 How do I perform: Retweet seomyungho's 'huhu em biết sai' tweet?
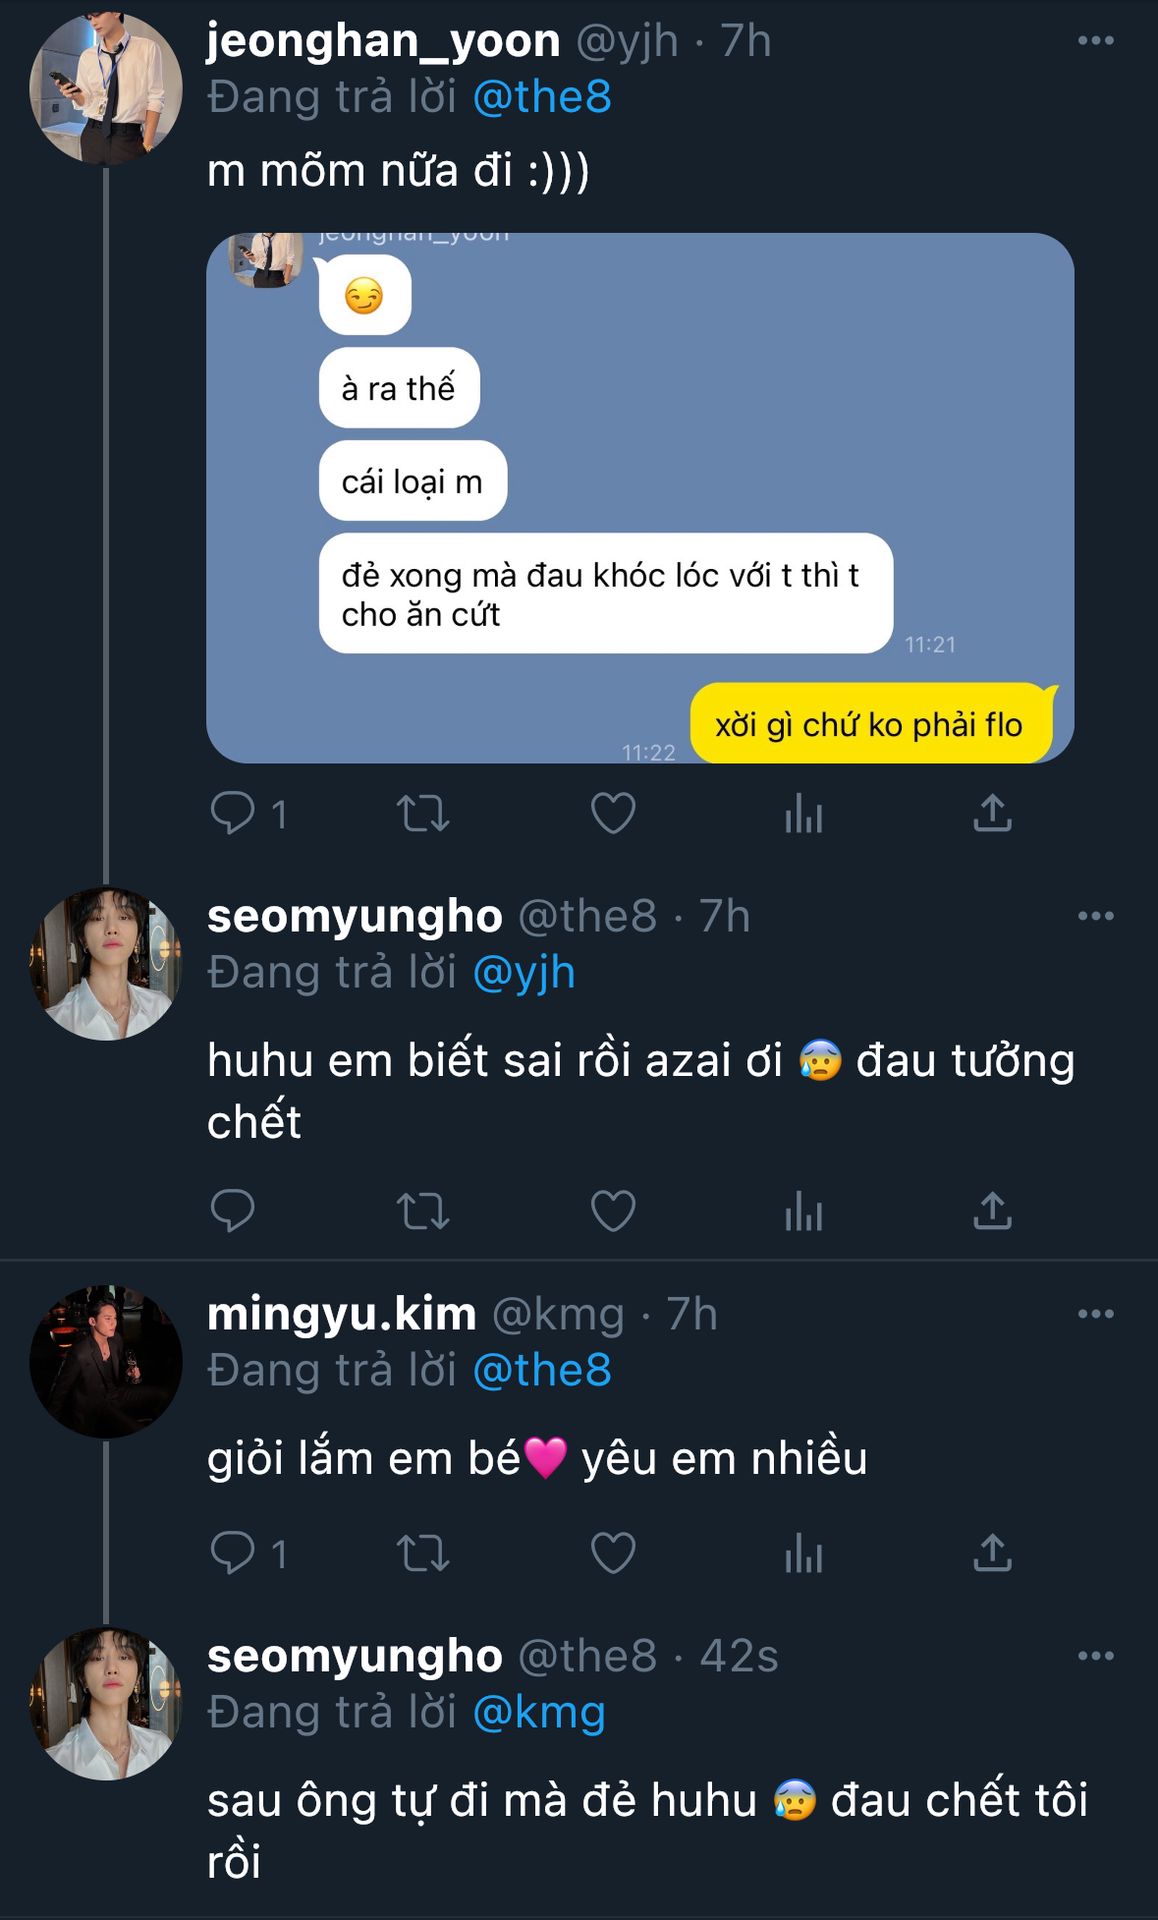[423, 1211]
